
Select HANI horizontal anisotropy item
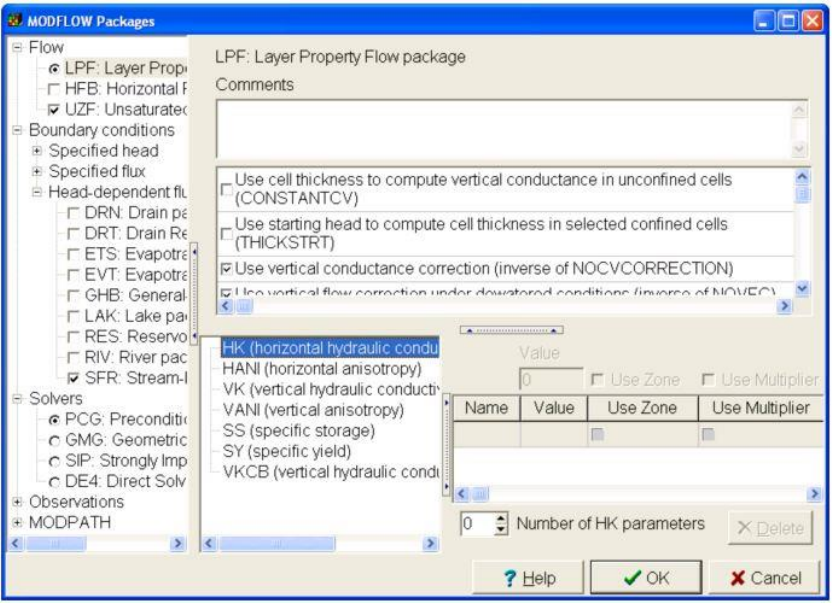coord(322,369)
